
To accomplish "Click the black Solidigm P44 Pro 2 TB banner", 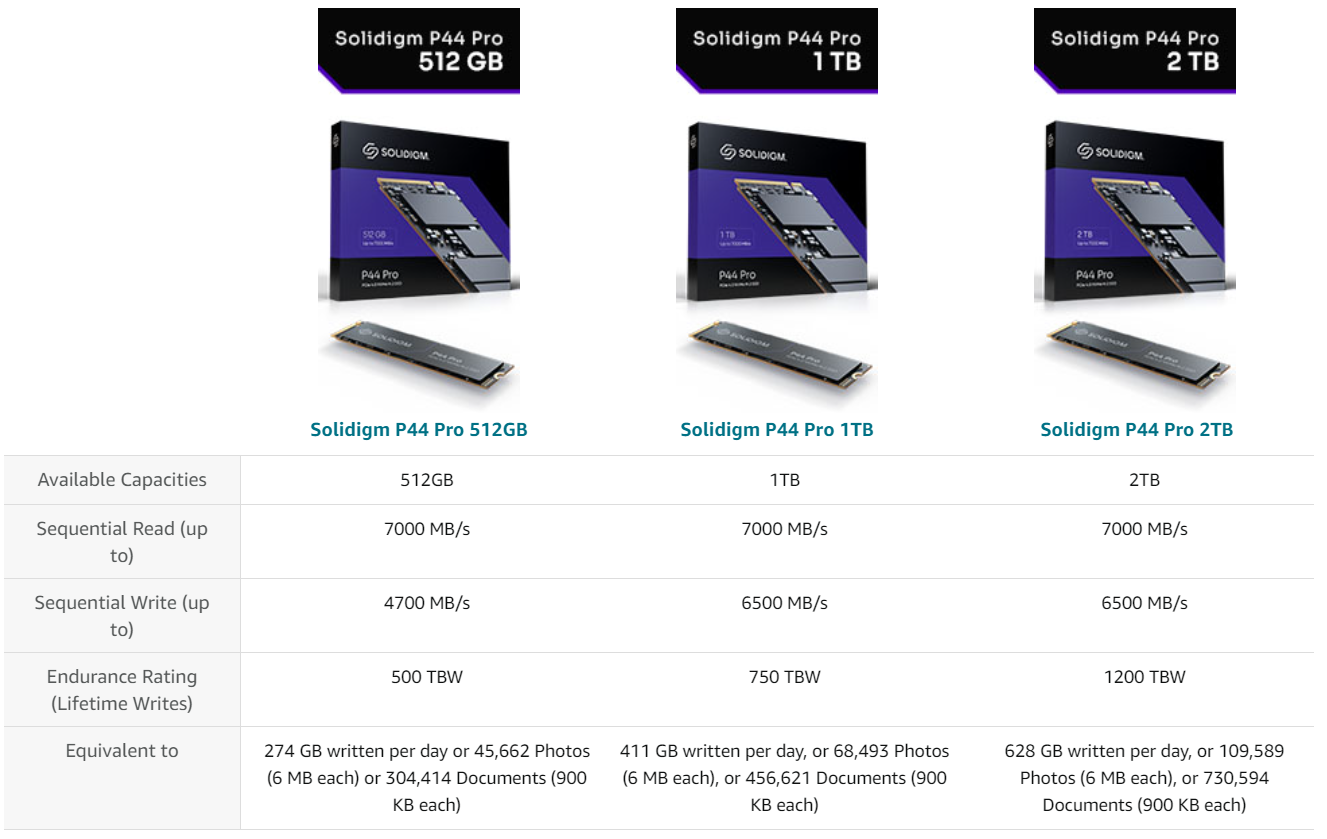I will point(1134,51).
